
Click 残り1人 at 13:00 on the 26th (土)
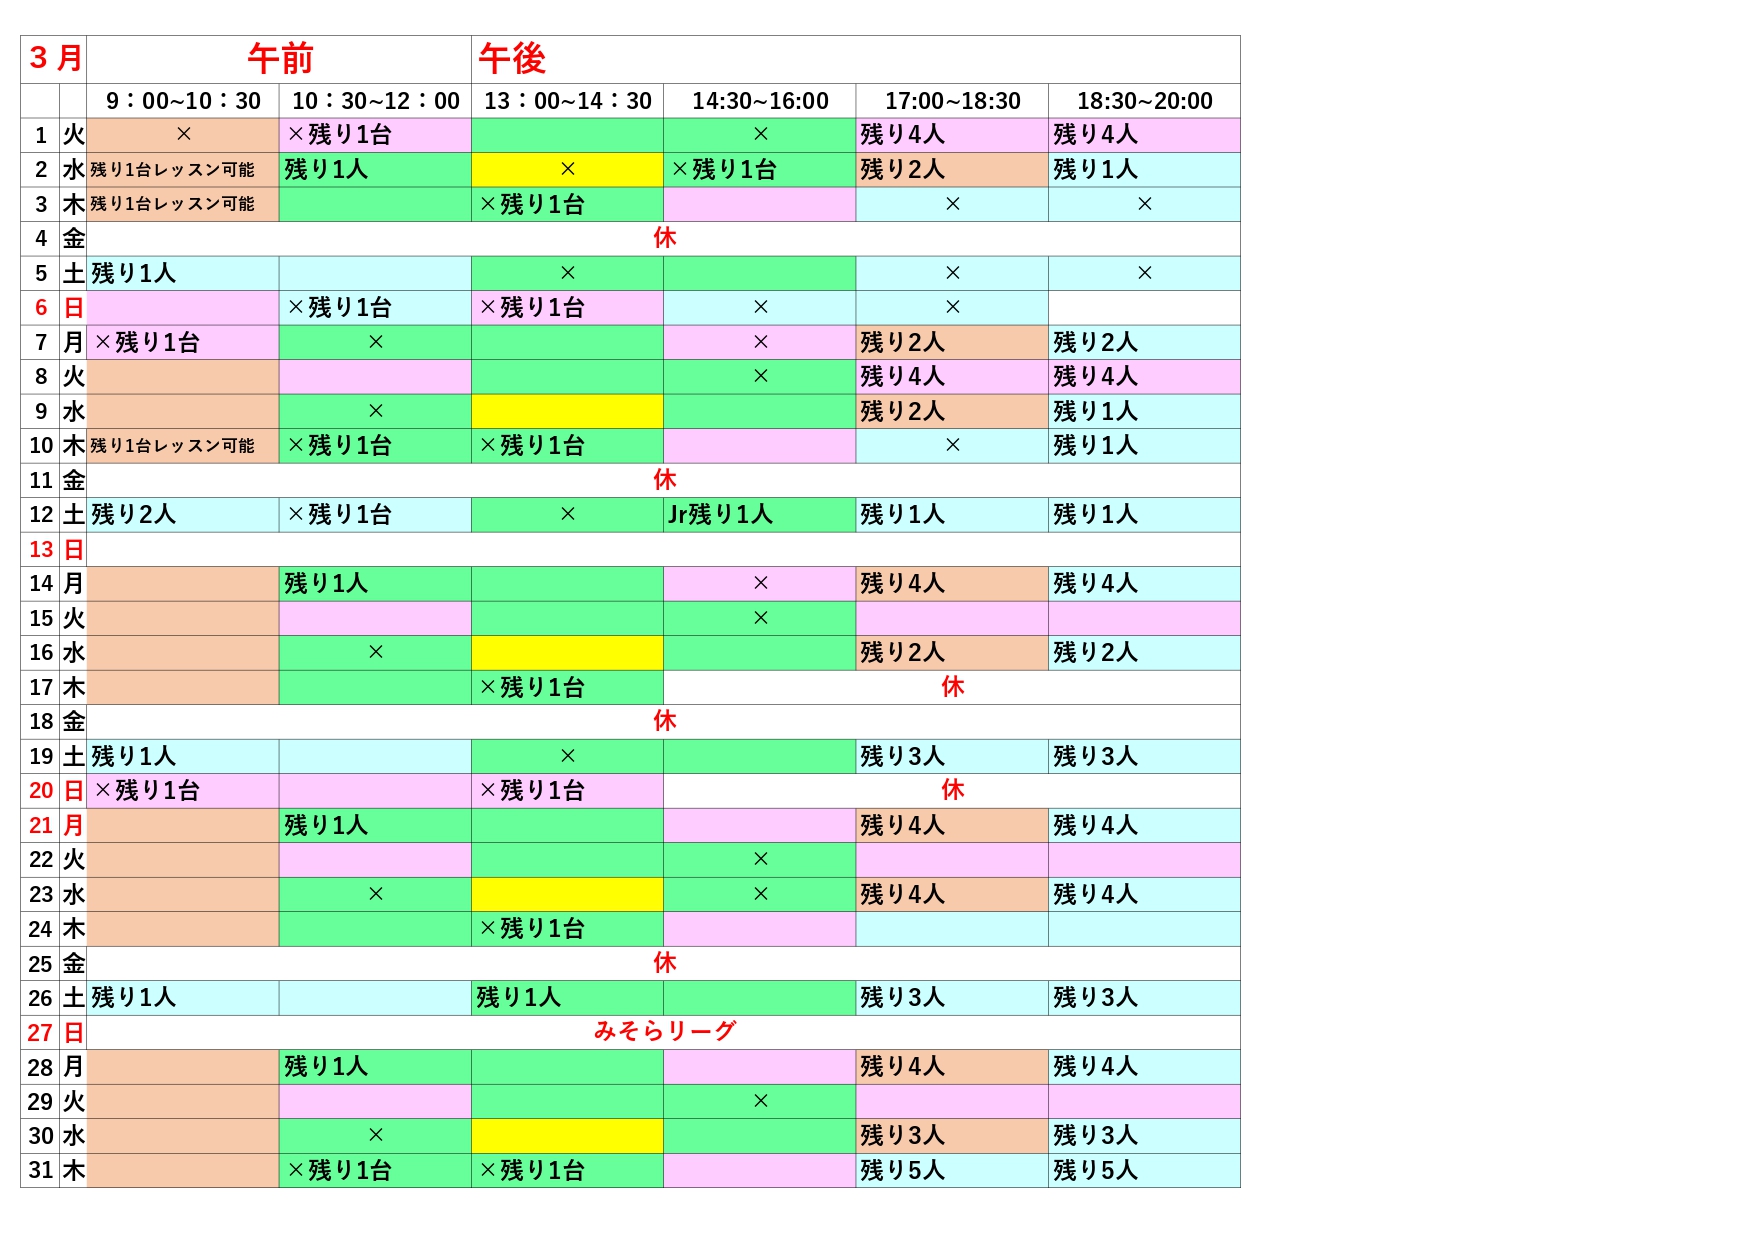(x=518, y=997)
